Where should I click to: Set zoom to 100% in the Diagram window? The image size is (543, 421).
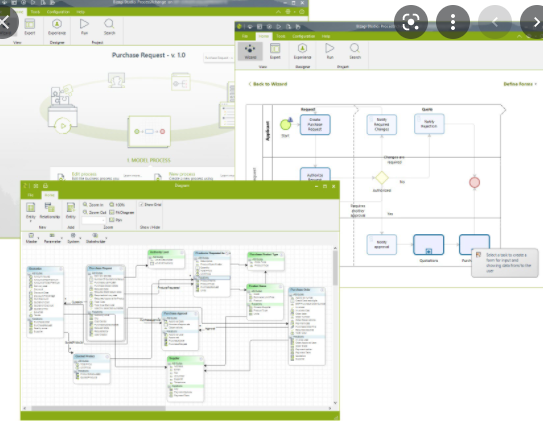(117, 205)
